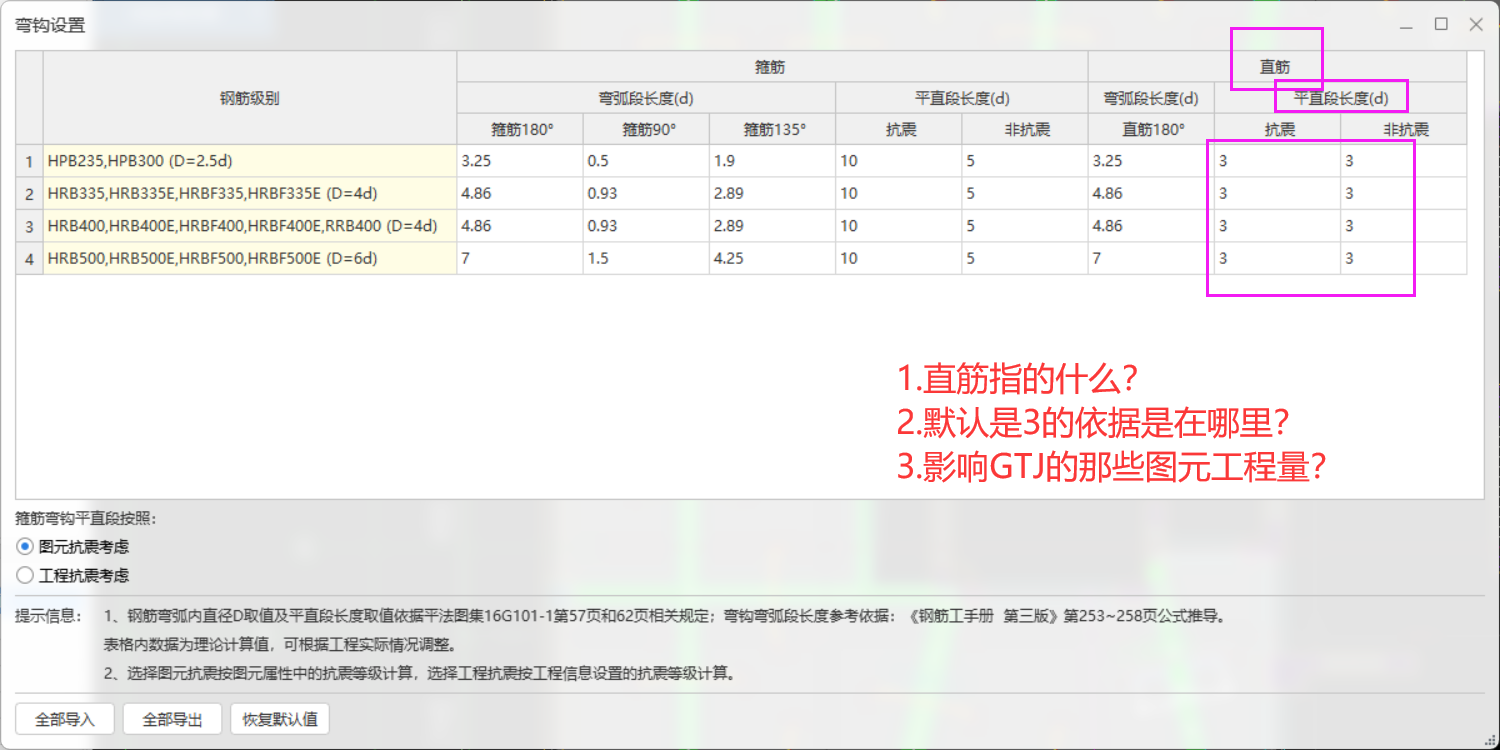
Task: Edit 直筋 抗震 value 3 in HPB235 row
Action: [x=1278, y=161]
